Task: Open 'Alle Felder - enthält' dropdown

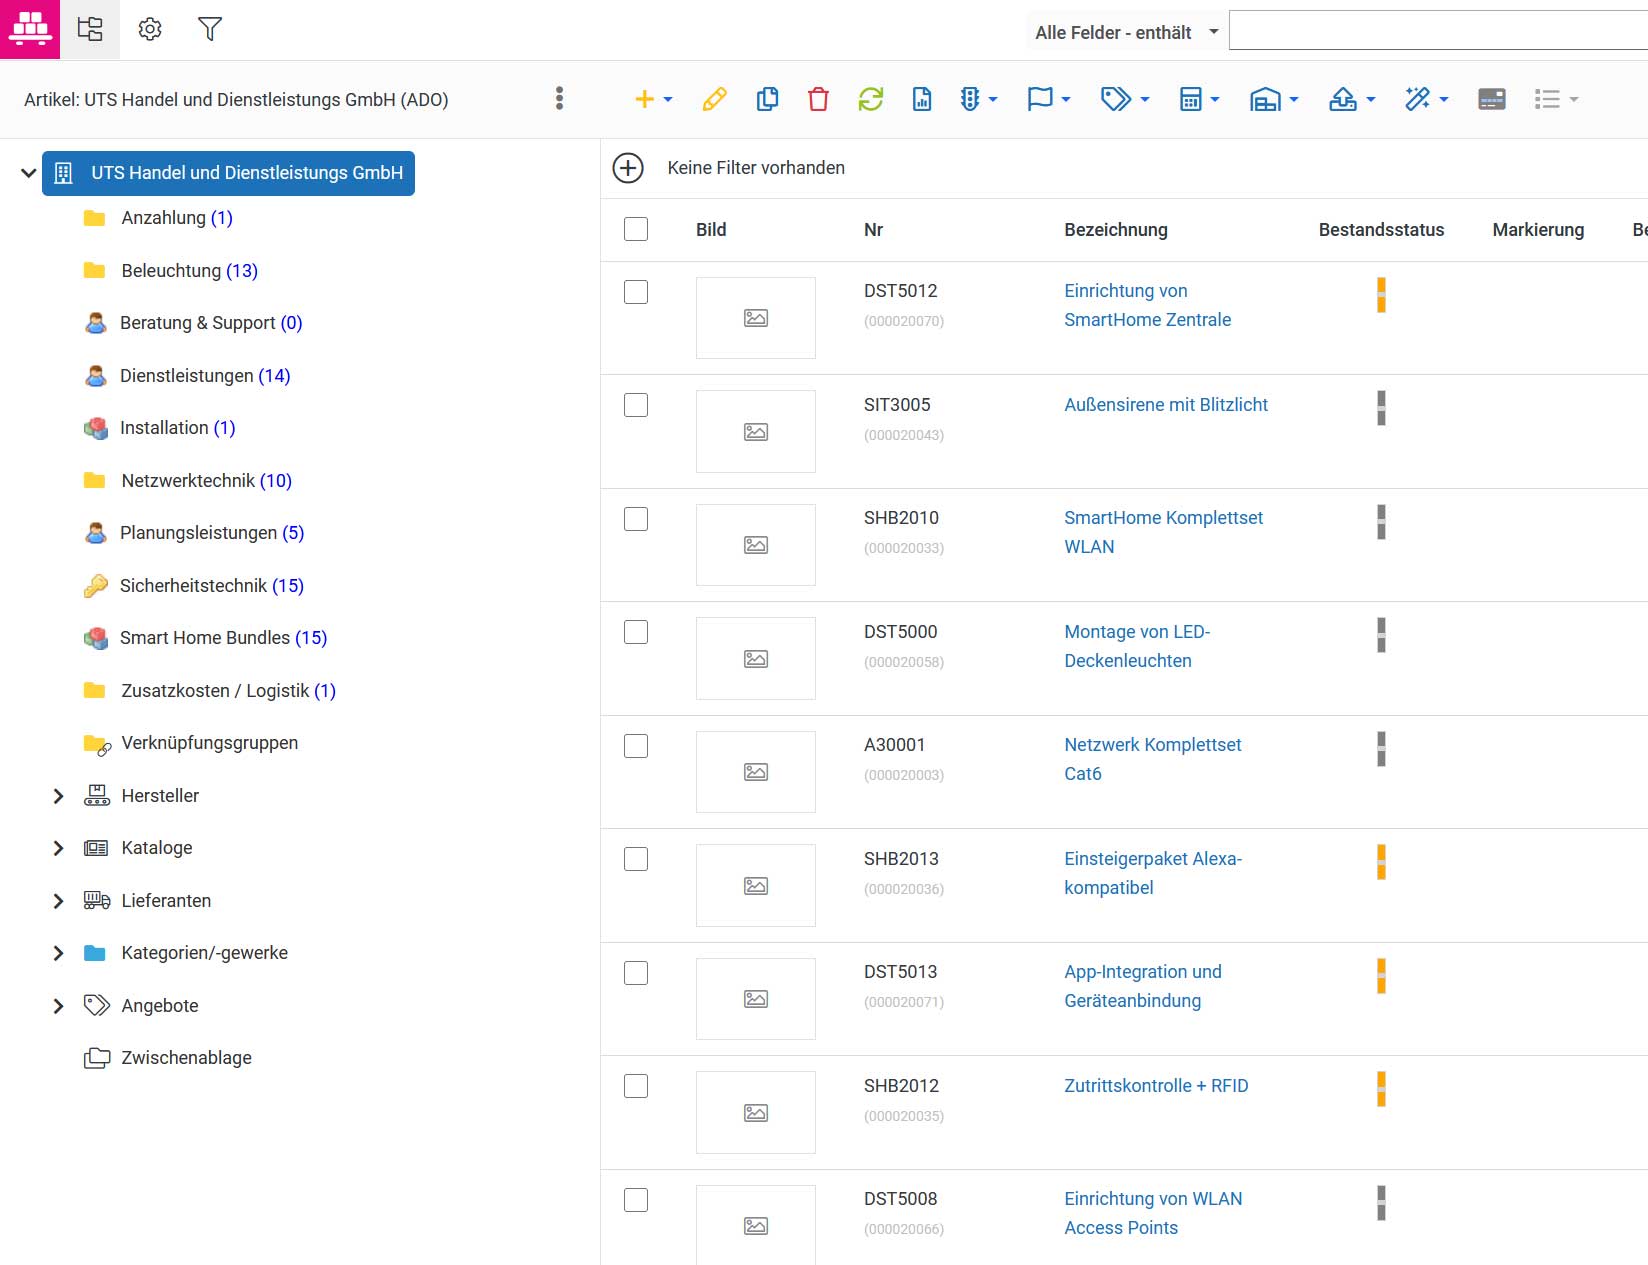Action: point(1127,32)
